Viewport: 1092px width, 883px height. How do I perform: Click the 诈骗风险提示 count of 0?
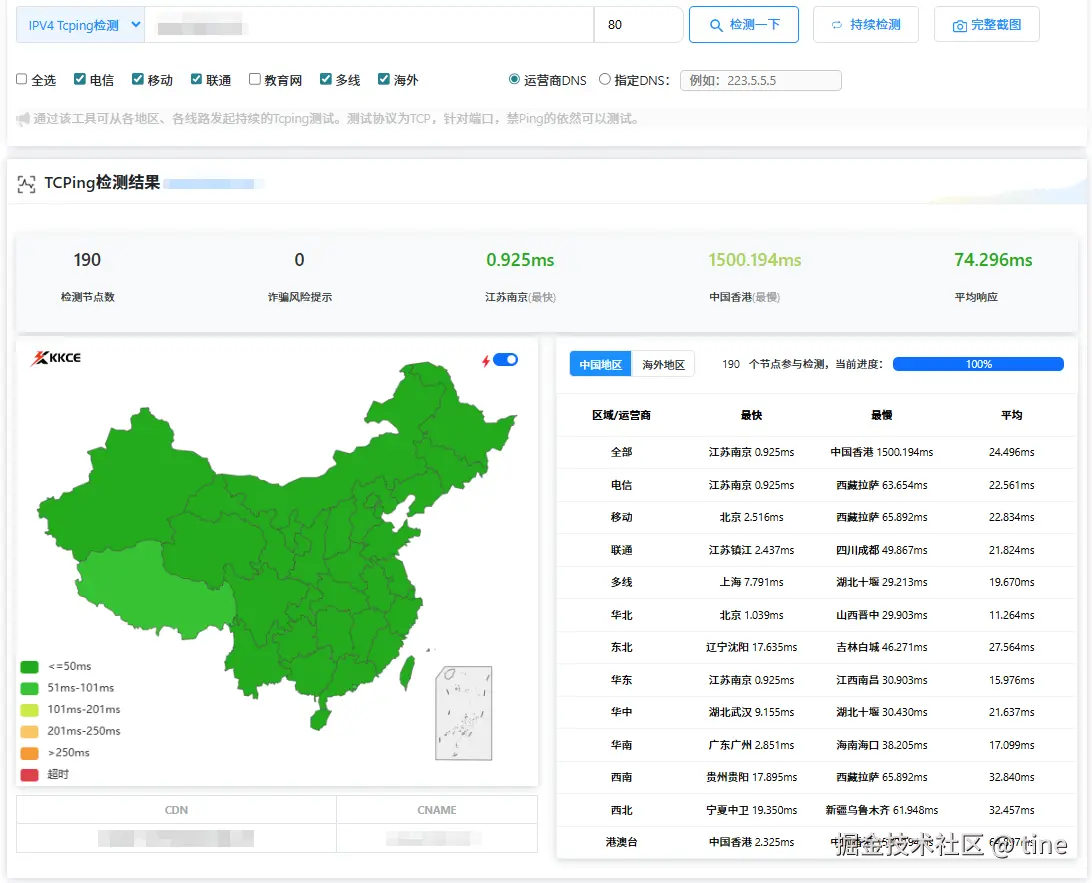click(299, 260)
